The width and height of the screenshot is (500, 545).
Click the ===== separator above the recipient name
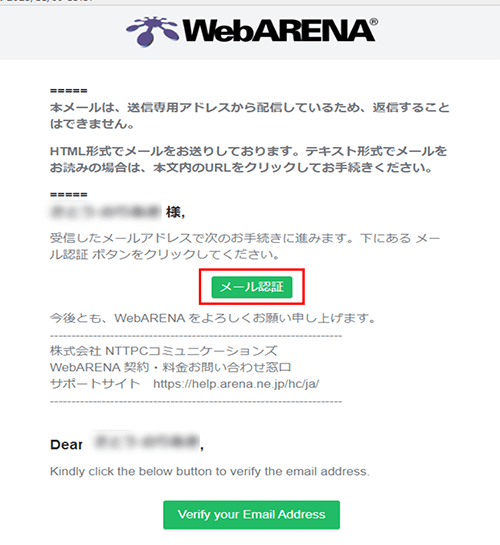[69, 195]
